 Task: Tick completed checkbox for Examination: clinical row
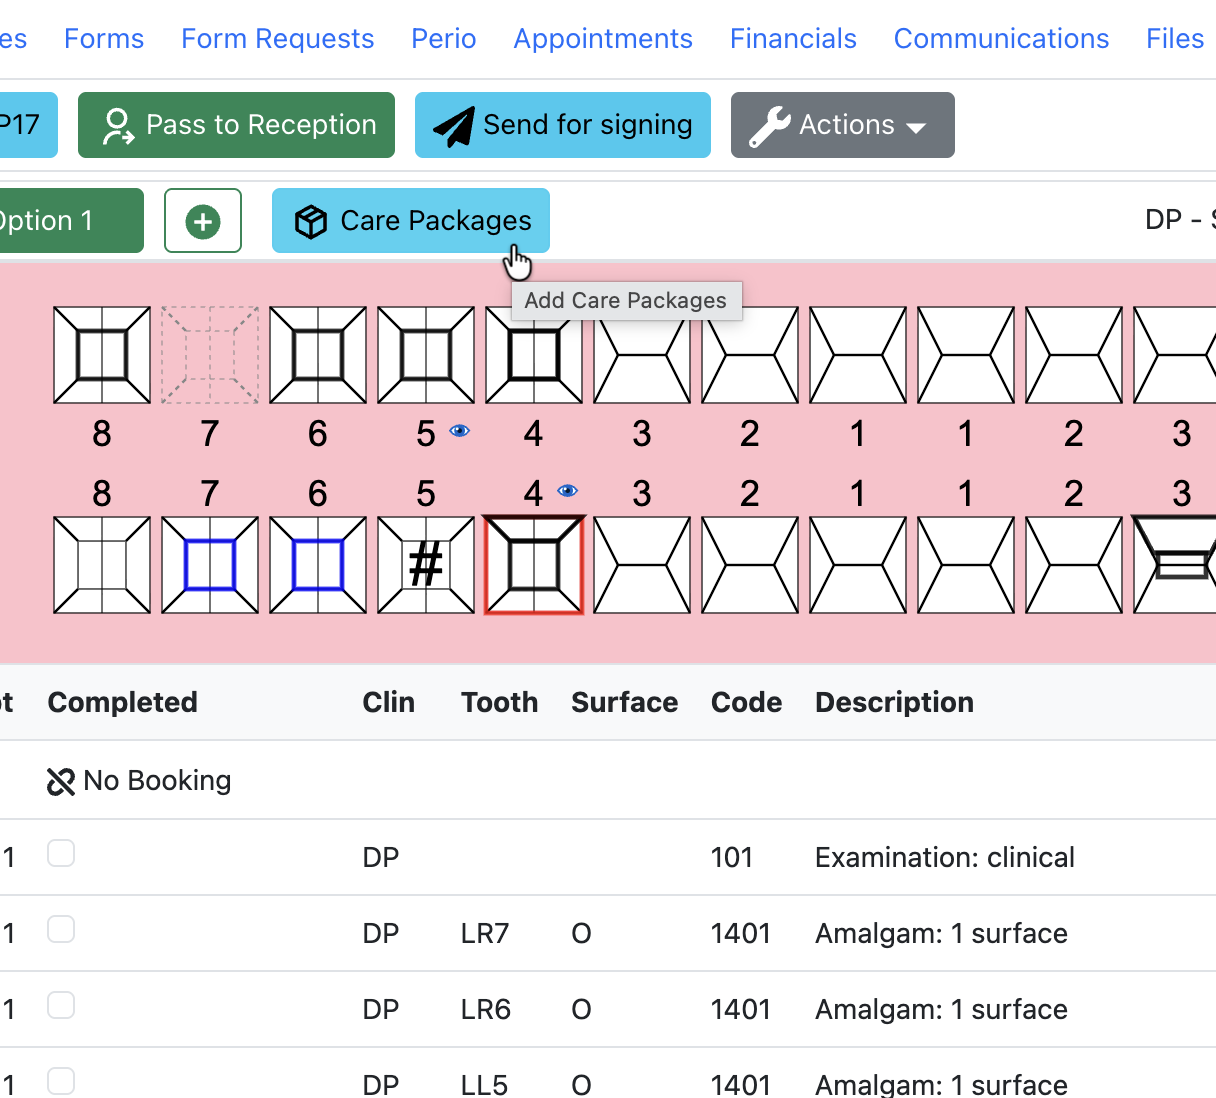click(61, 854)
